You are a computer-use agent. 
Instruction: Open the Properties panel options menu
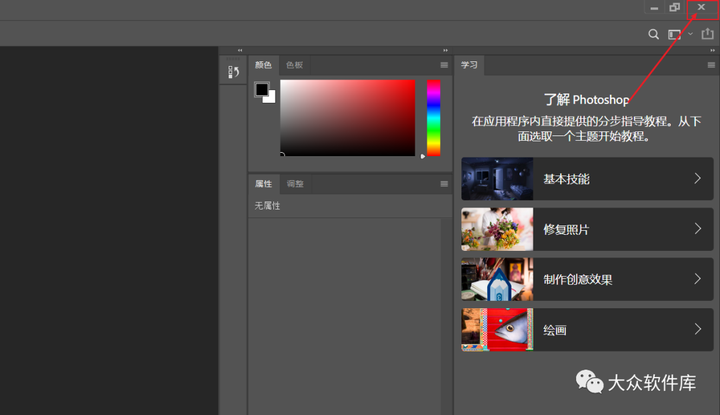444,184
